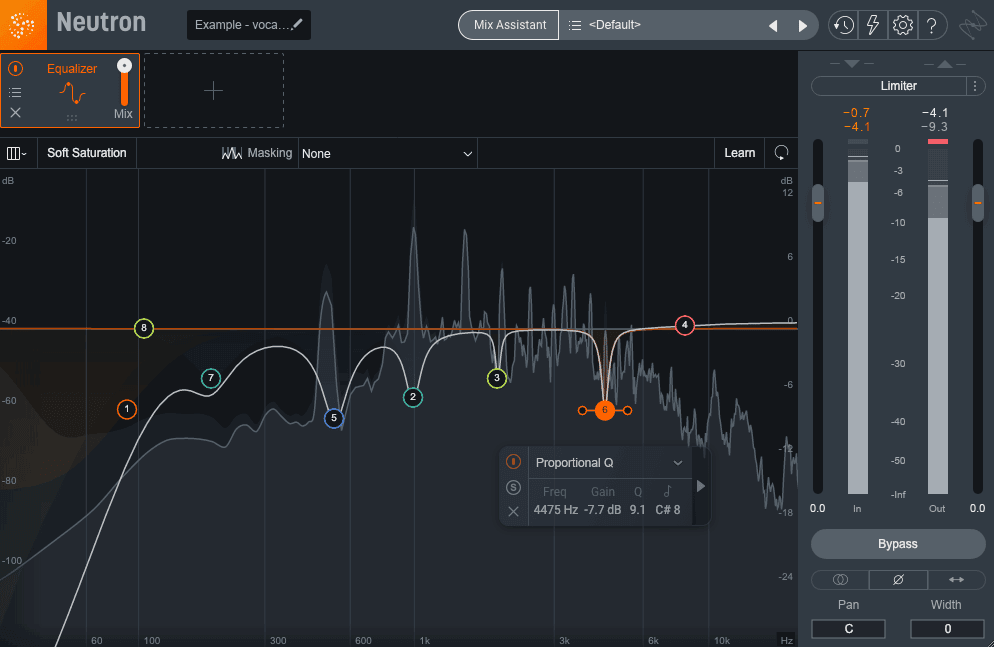Toggle the stereo channel mode icon
Screen dimensions: 994x647
point(840,579)
